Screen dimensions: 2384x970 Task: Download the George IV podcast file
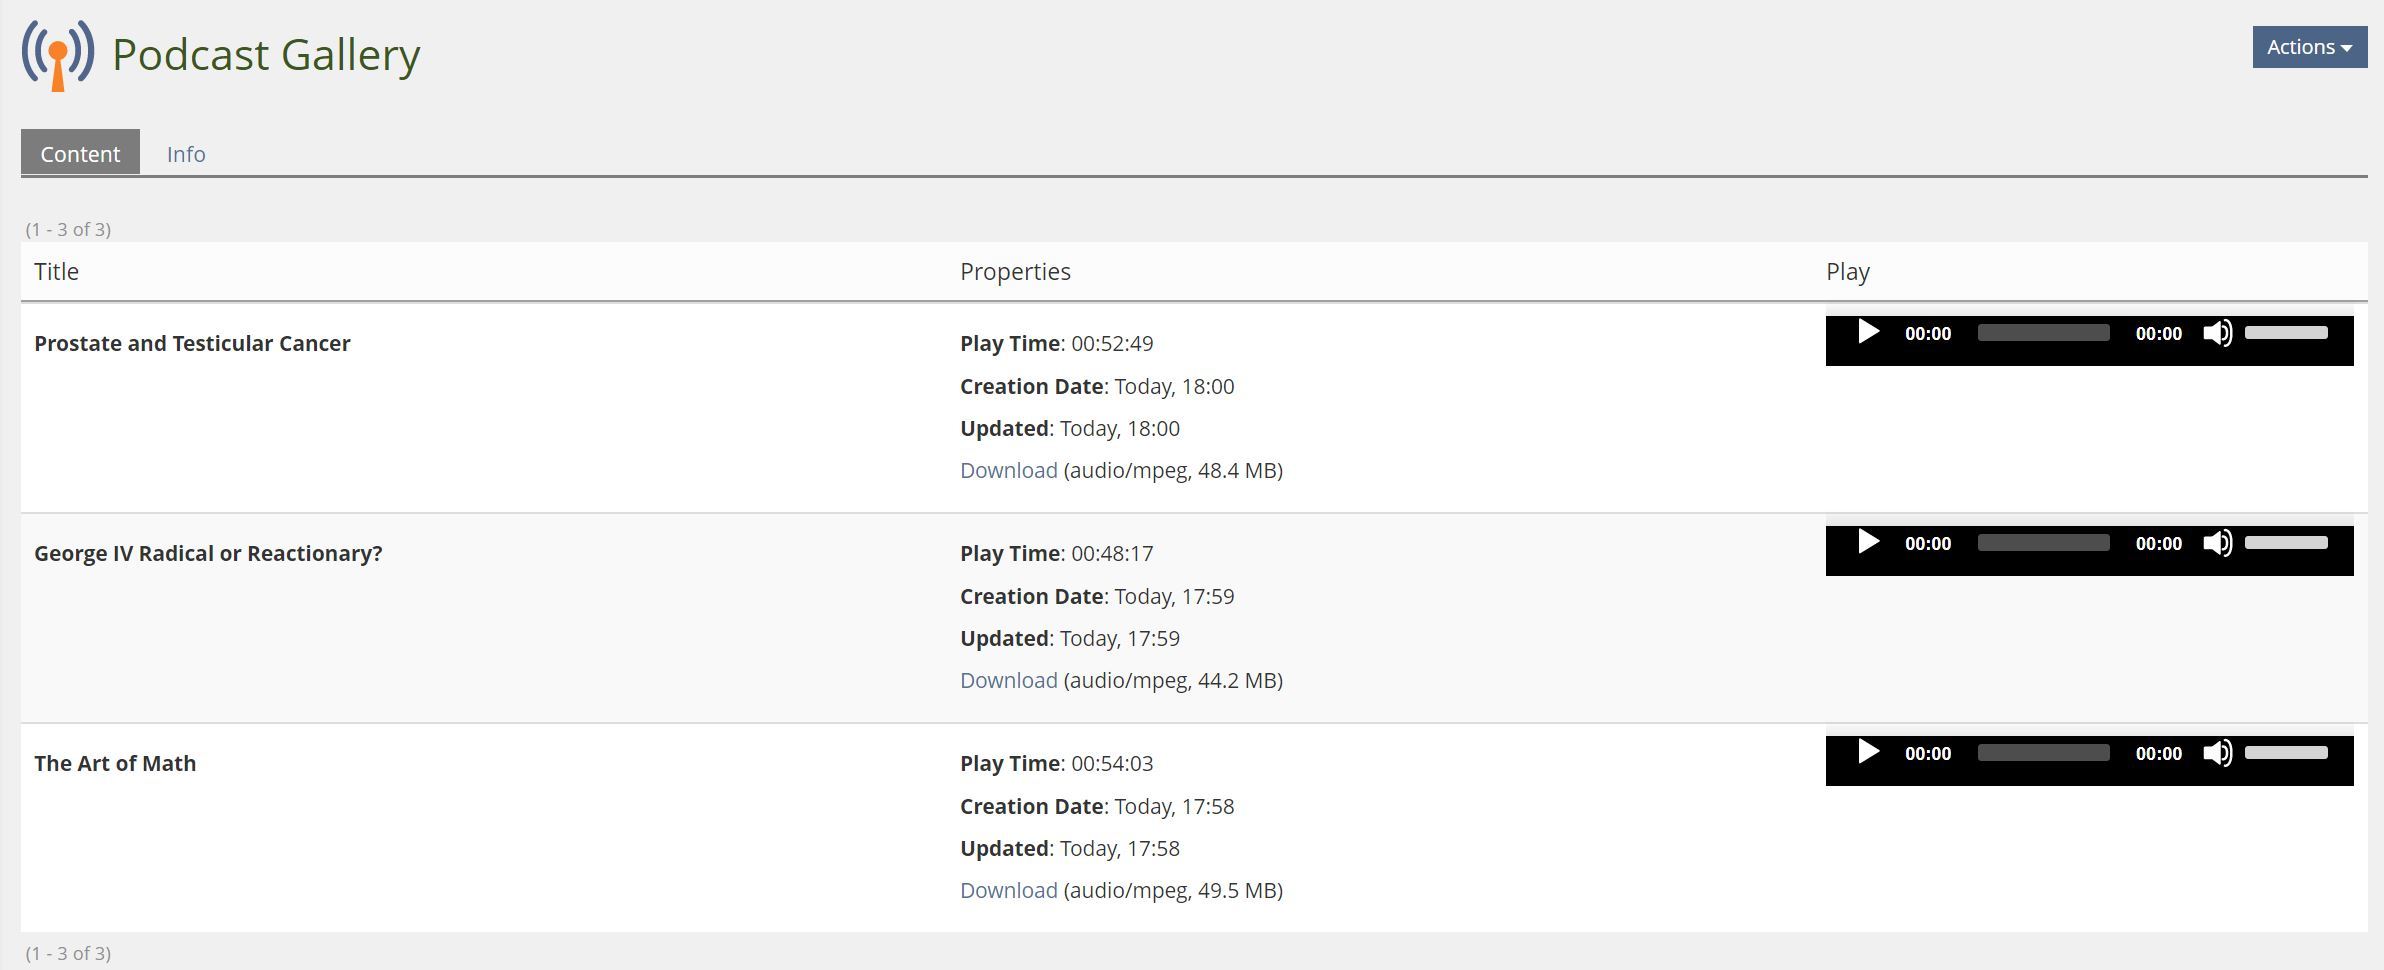1008,681
